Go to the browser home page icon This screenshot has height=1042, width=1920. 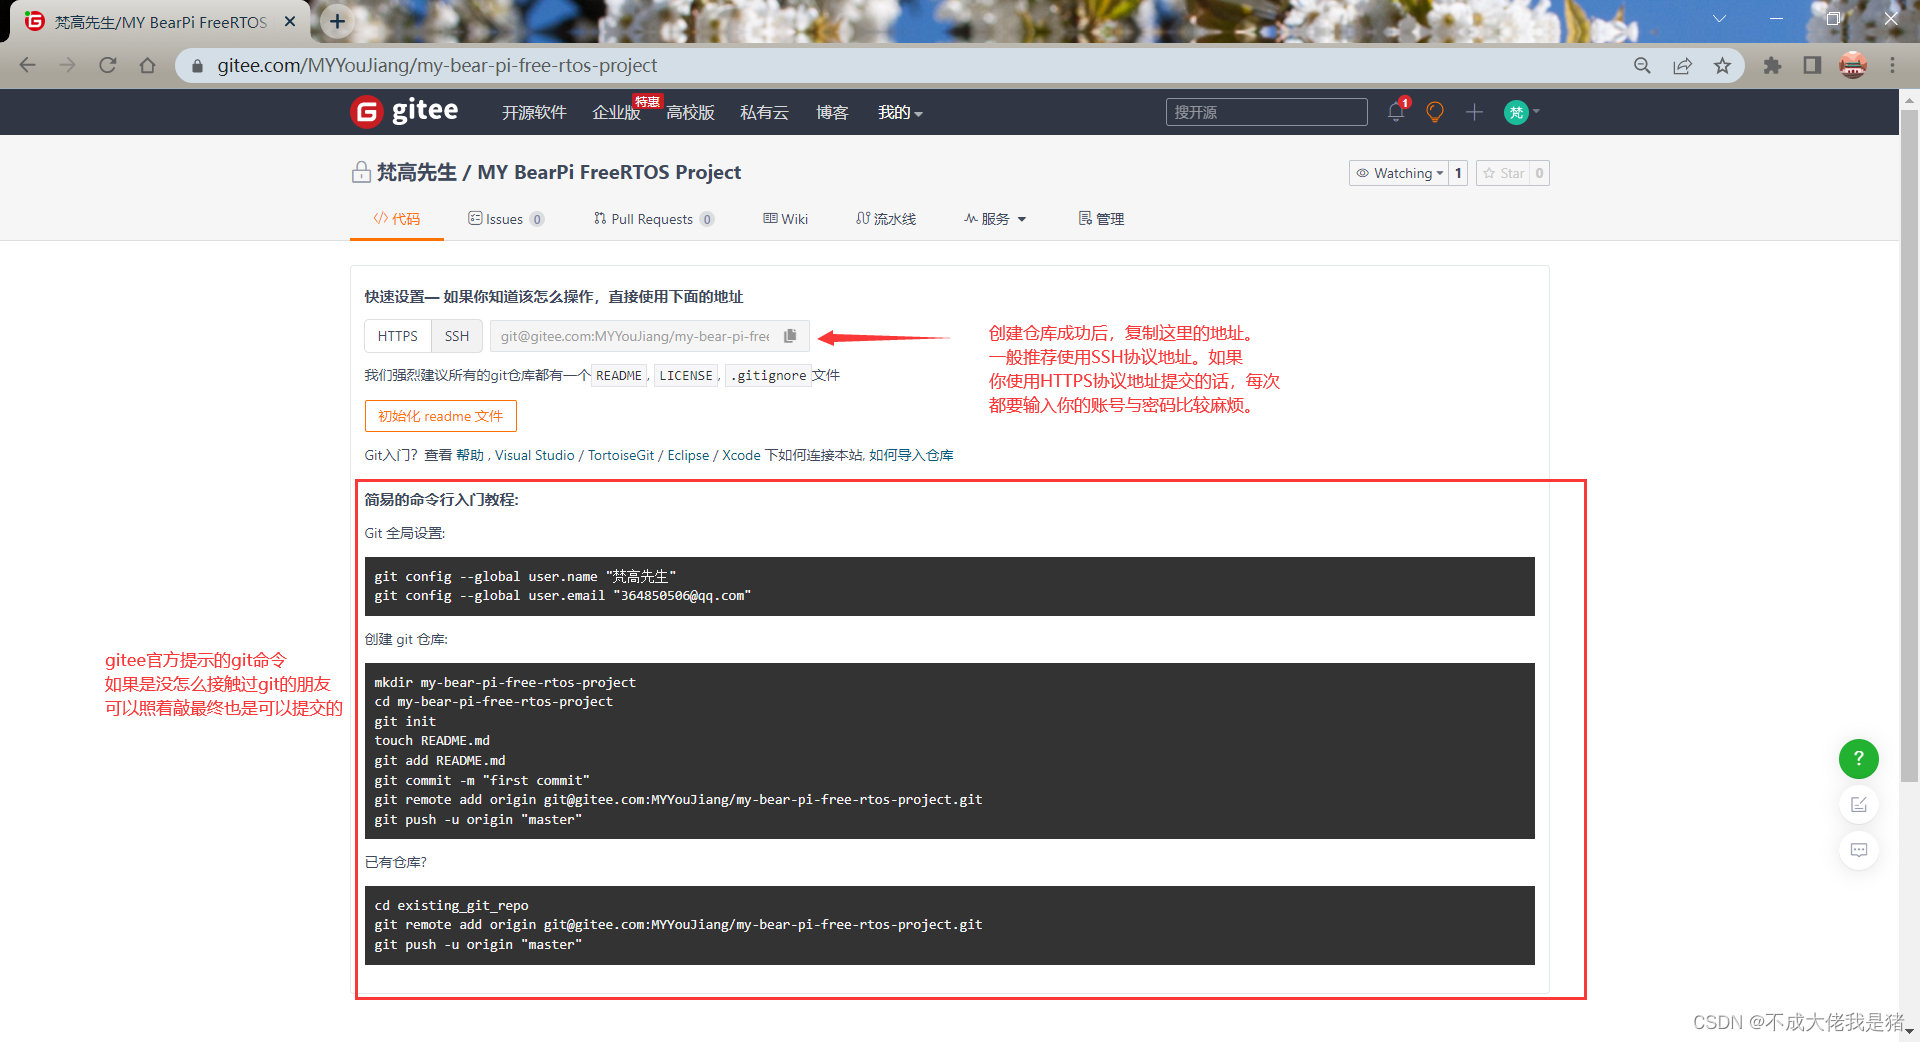tap(148, 65)
